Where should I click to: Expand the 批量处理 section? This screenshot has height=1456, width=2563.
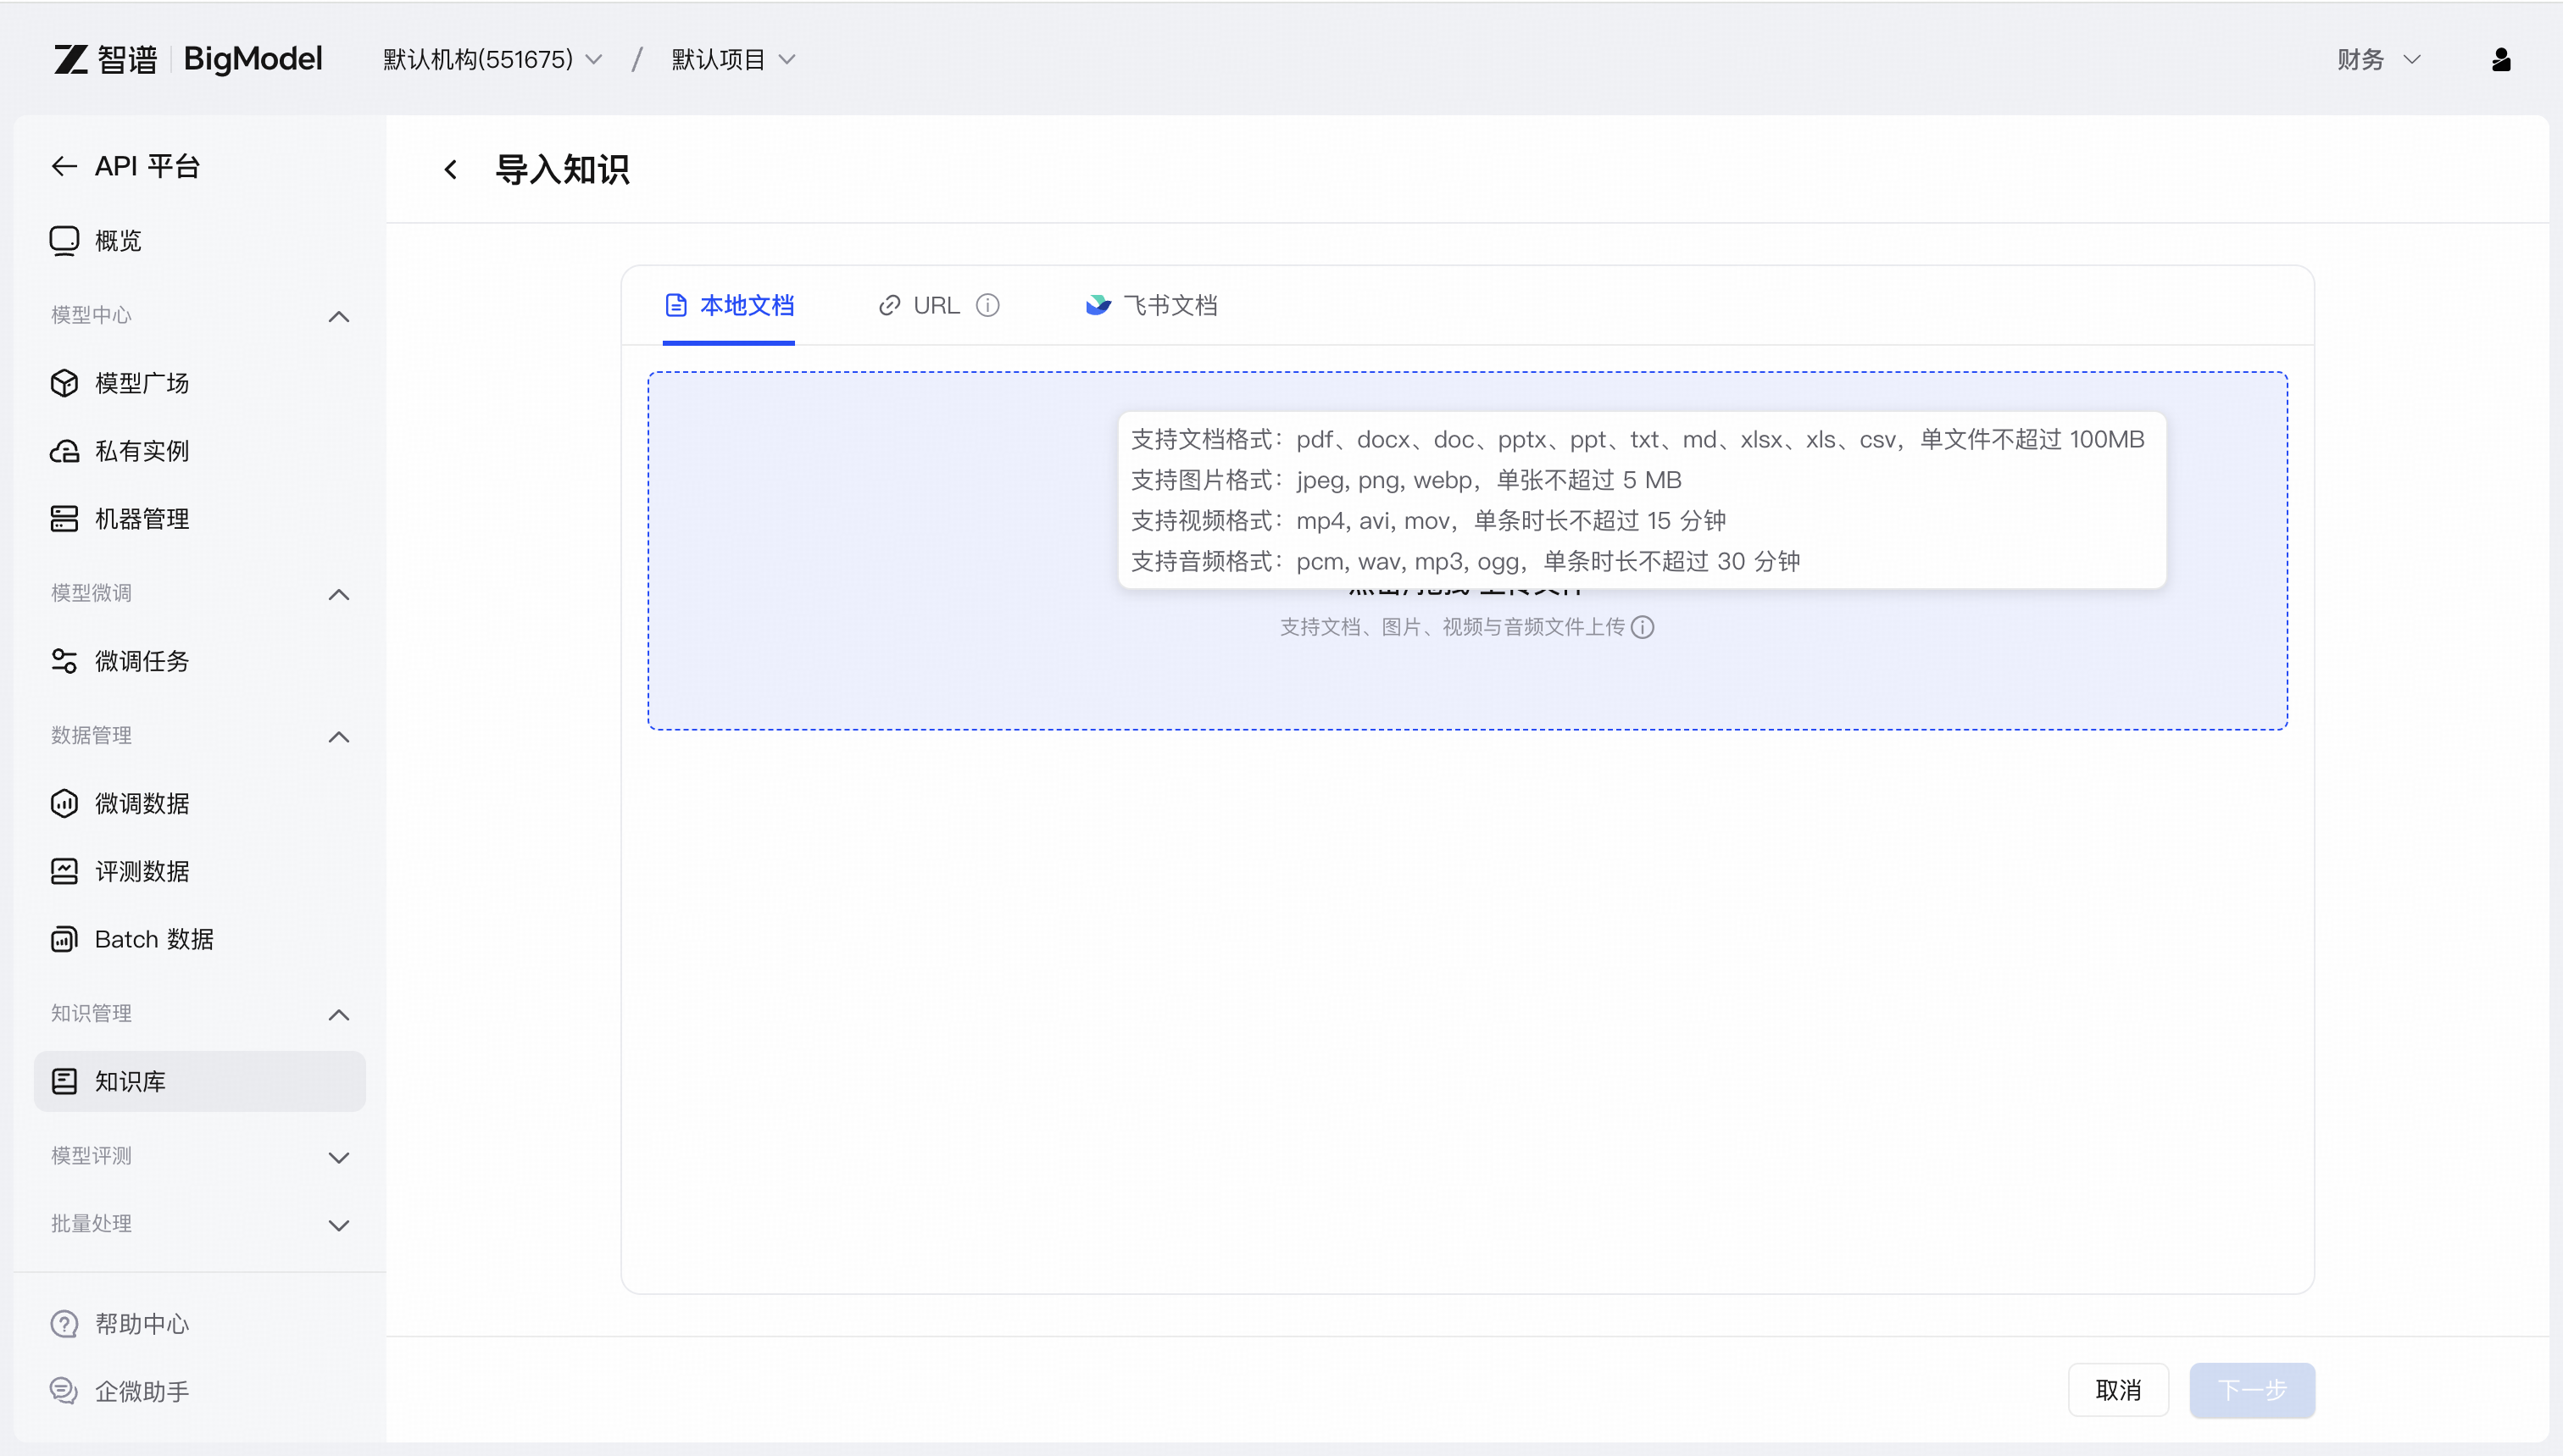click(x=339, y=1225)
